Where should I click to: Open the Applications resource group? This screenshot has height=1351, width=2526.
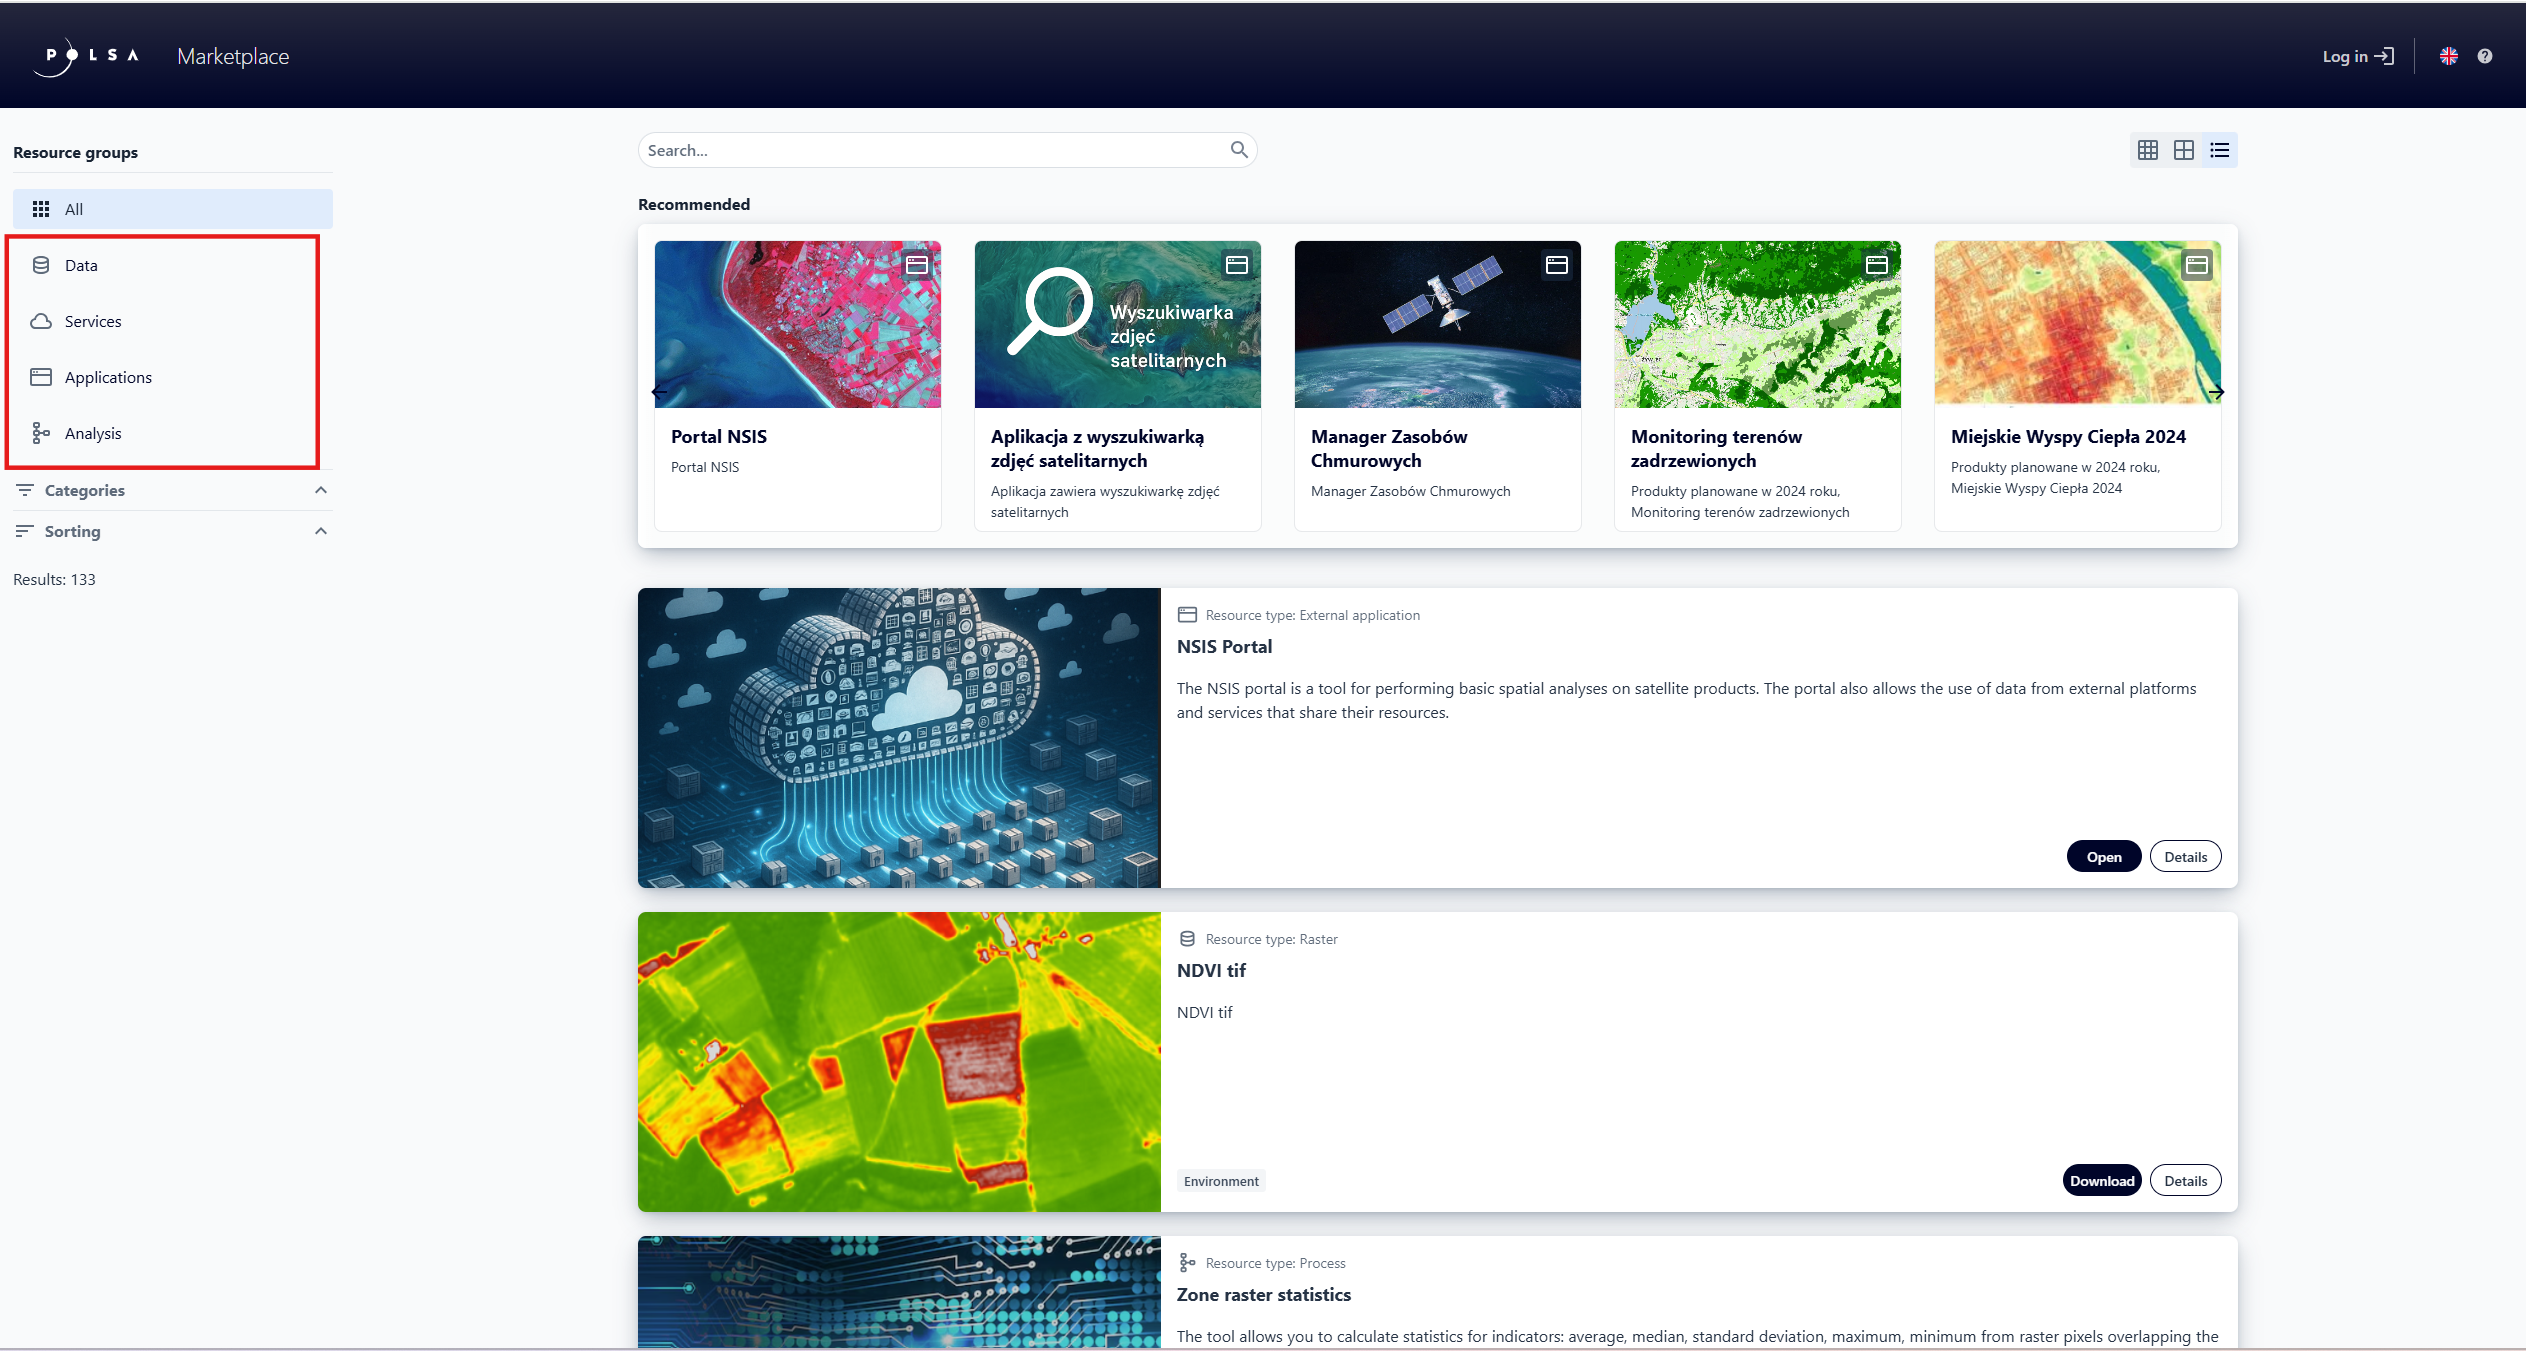click(108, 377)
